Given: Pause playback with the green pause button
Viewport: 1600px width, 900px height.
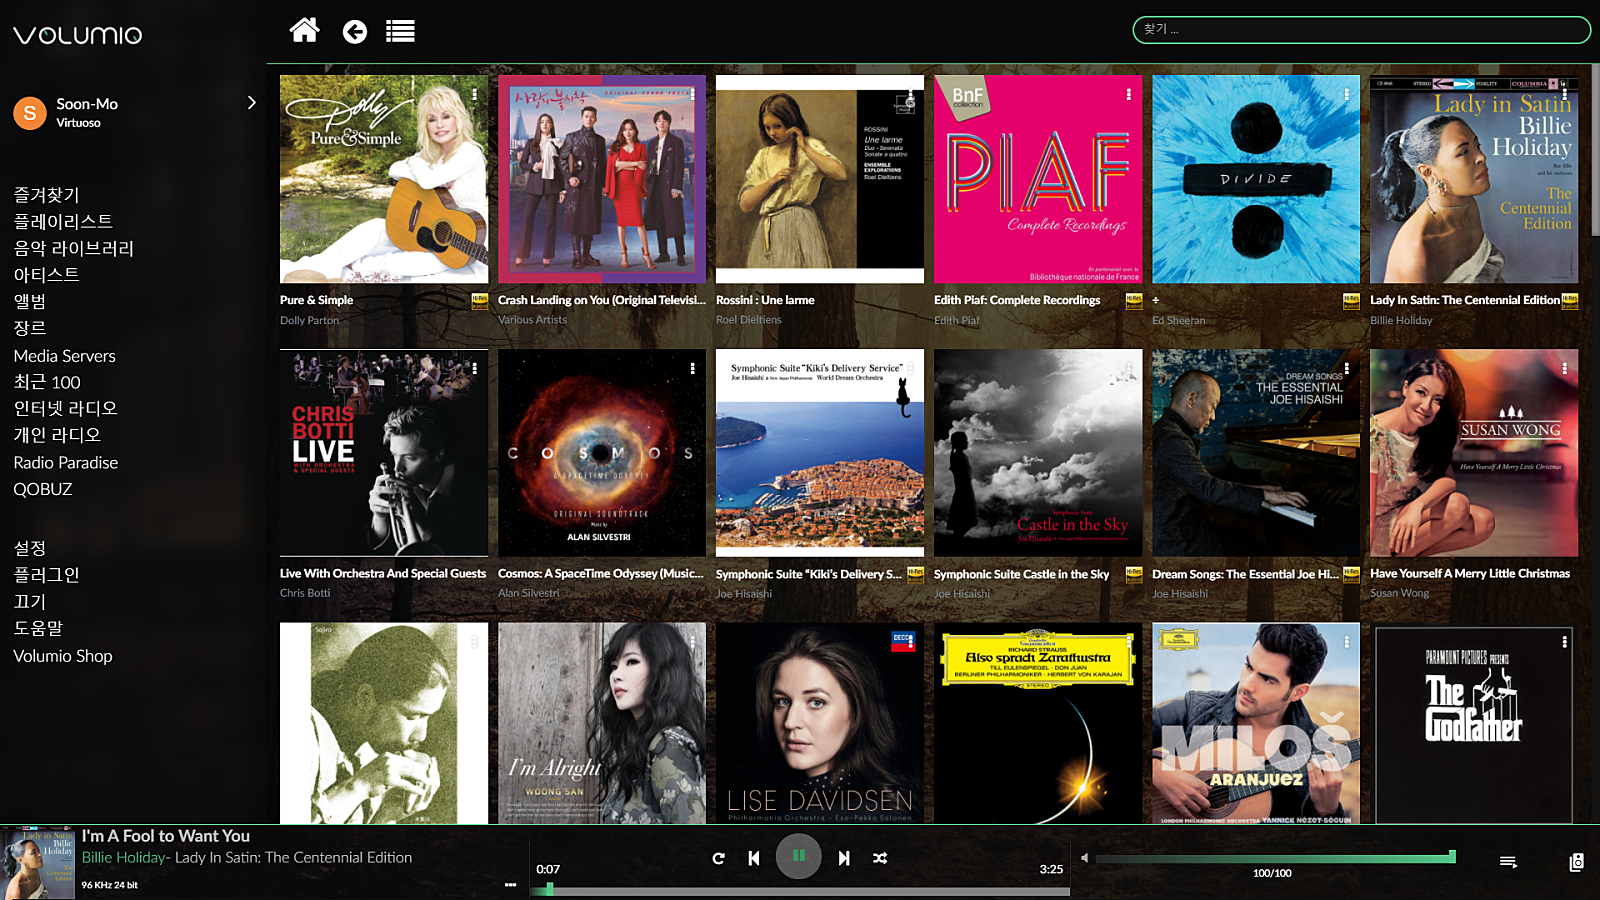Looking at the screenshot, I should coord(798,856).
